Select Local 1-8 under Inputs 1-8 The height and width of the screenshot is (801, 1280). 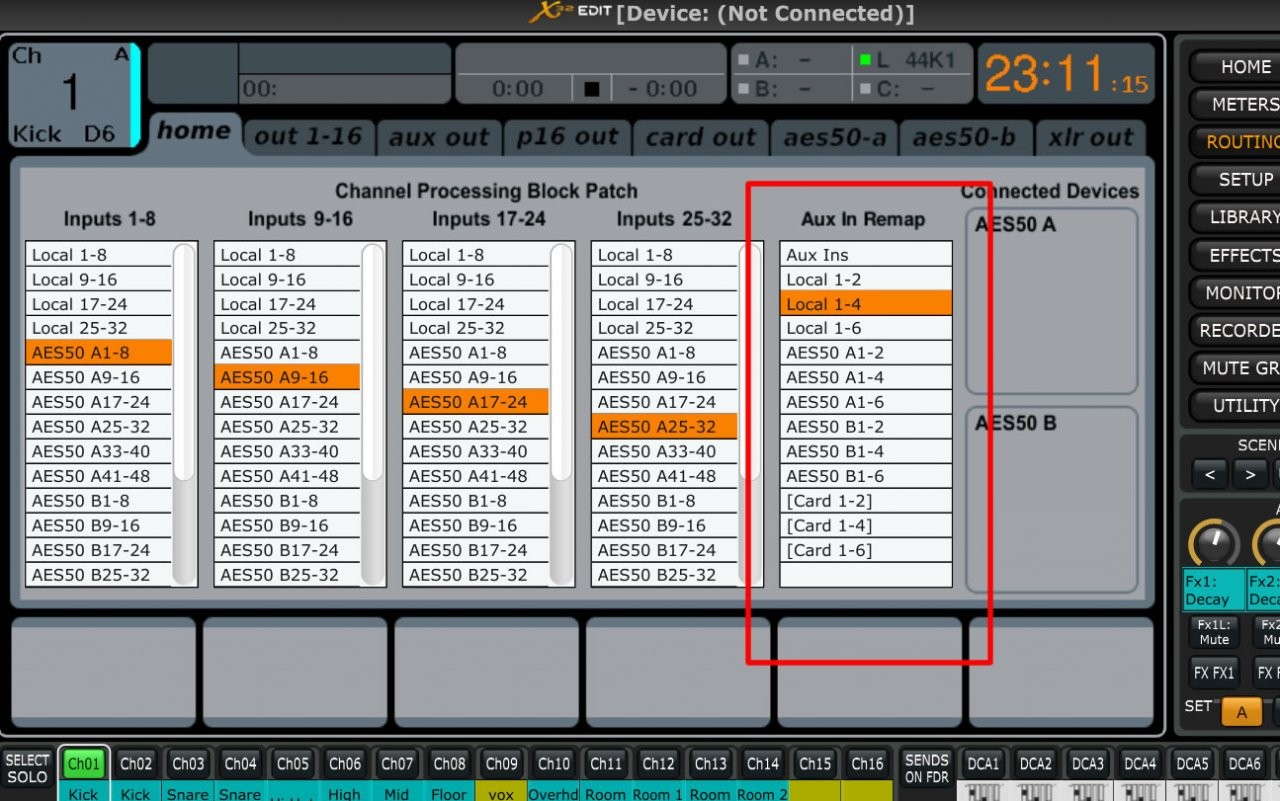coord(99,255)
